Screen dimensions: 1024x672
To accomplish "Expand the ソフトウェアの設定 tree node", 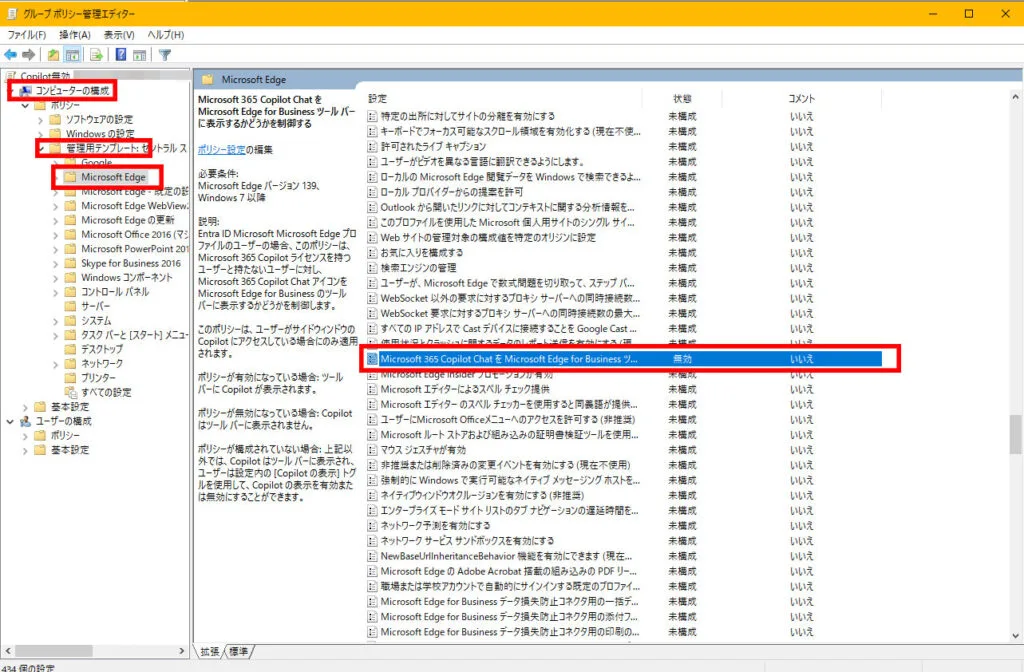I will coord(40,120).
